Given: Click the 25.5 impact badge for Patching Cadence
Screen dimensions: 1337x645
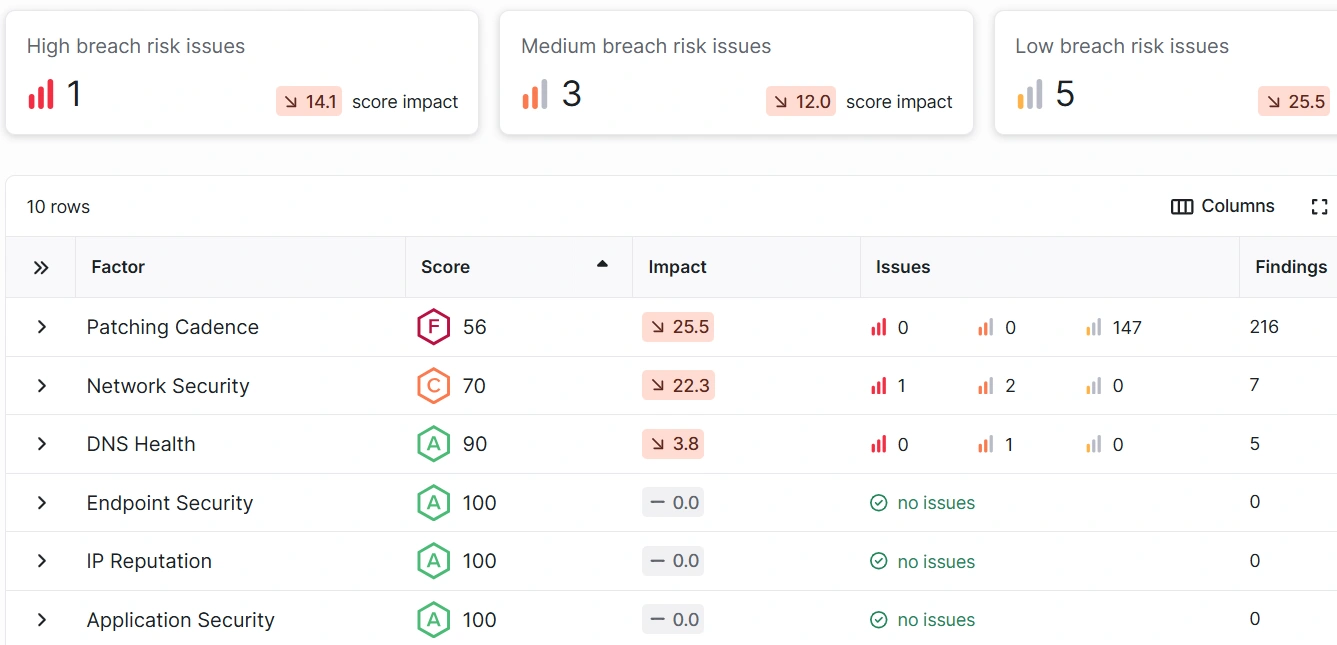Looking at the screenshot, I should click(678, 327).
